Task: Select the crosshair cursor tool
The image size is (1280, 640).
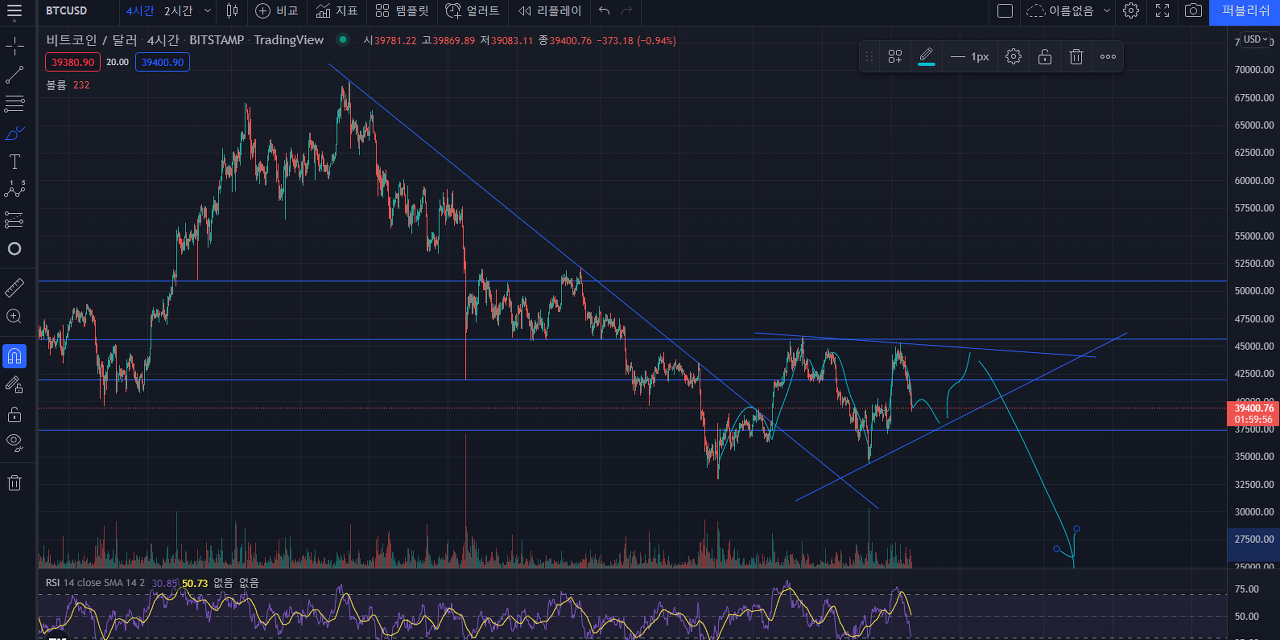Action: coord(14,46)
